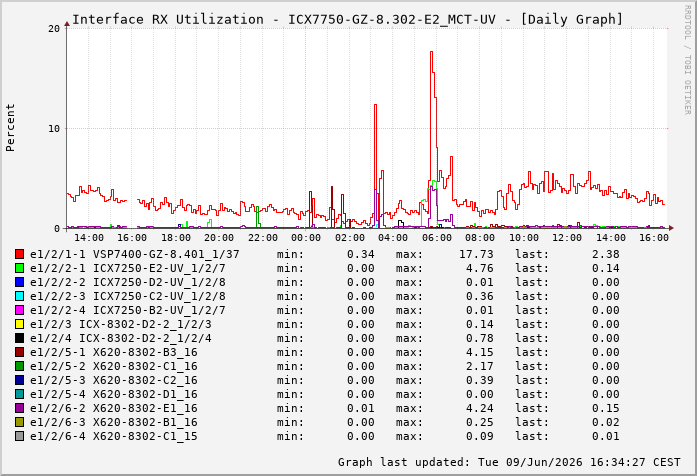Click legend label e1/2/2-4 ICX7250-B2-UV_1/2/7
This screenshot has width=697, height=476.
coord(128,310)
